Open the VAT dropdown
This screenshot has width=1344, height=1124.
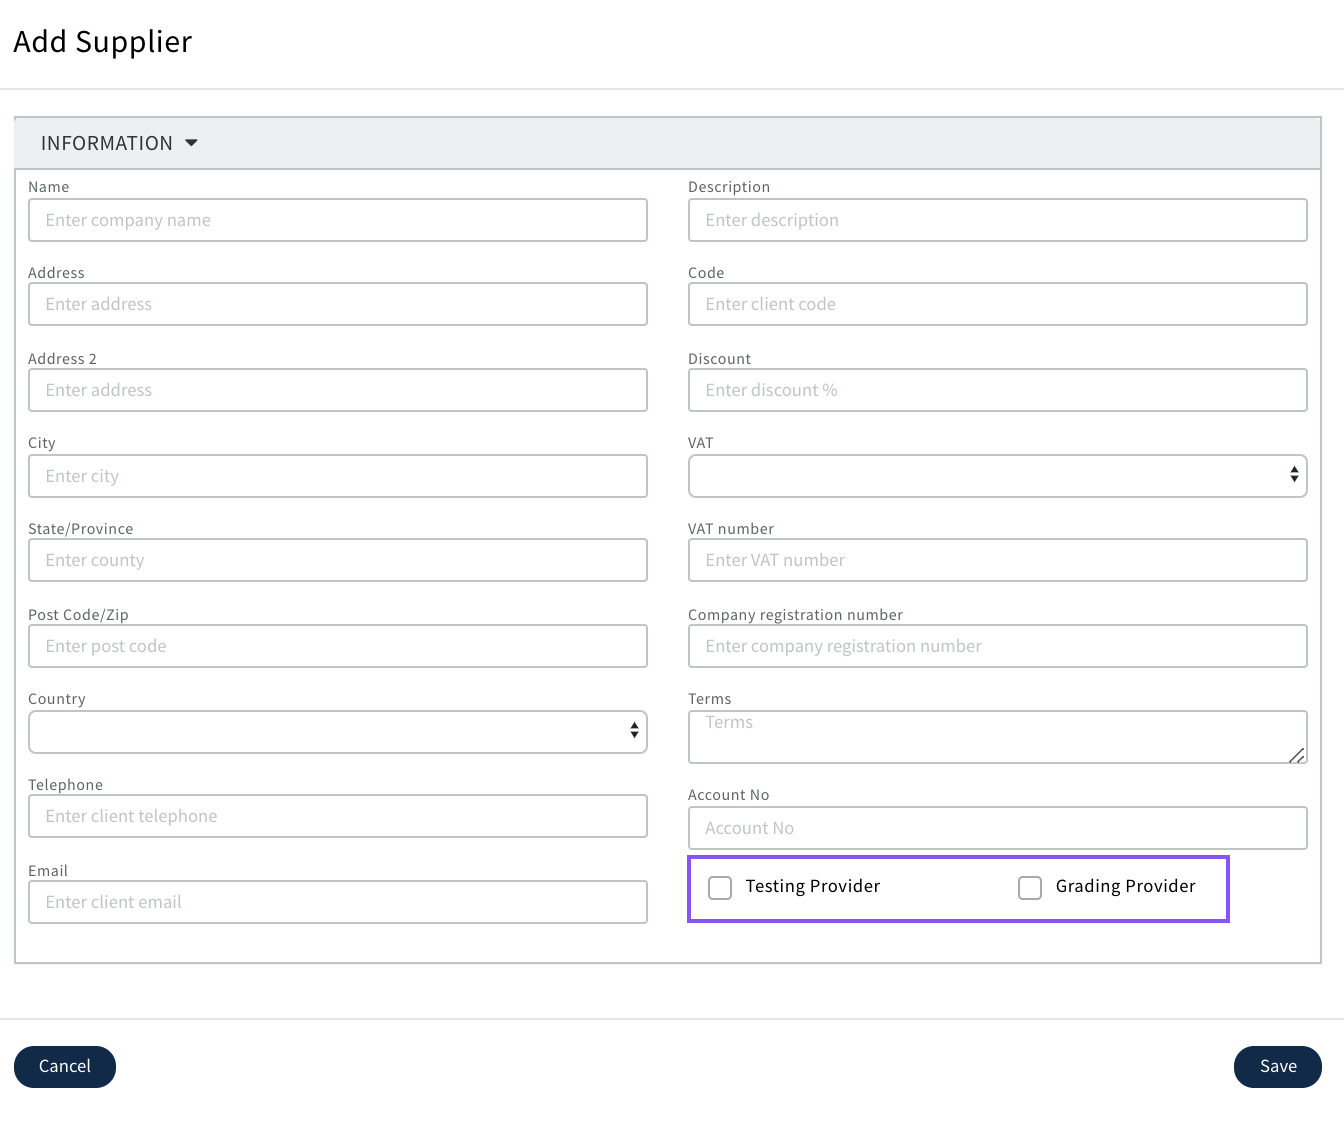point(997,476)
